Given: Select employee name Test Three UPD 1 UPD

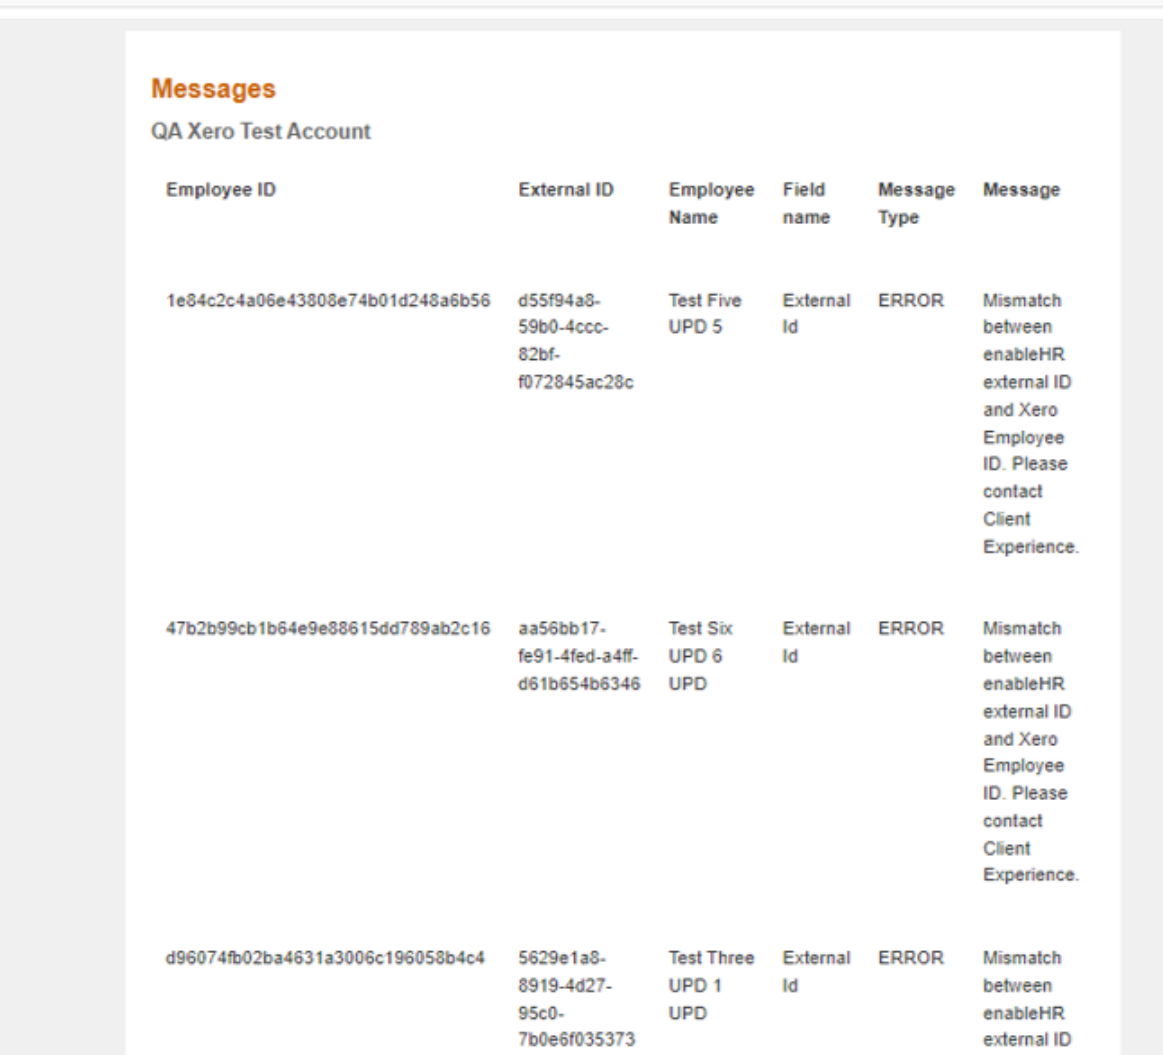Looking at the screenshot, I should [x=711, y=985].
